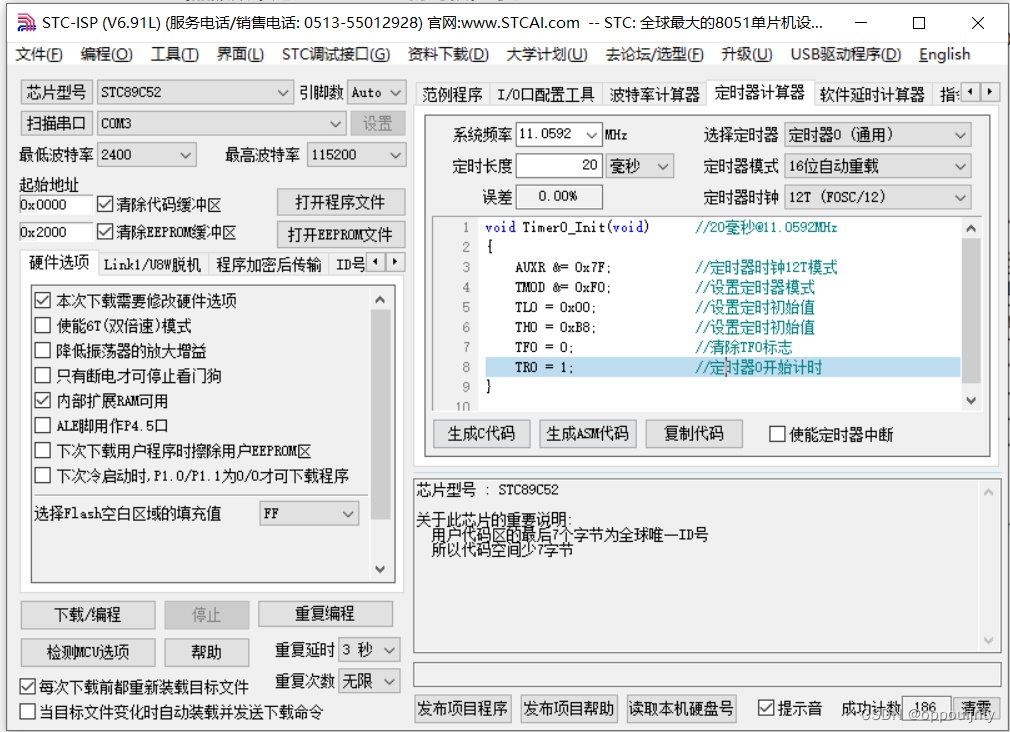The image size is (1010, 732).
Task: Click 芯片型号 button
Action: (x=57, y=92)
